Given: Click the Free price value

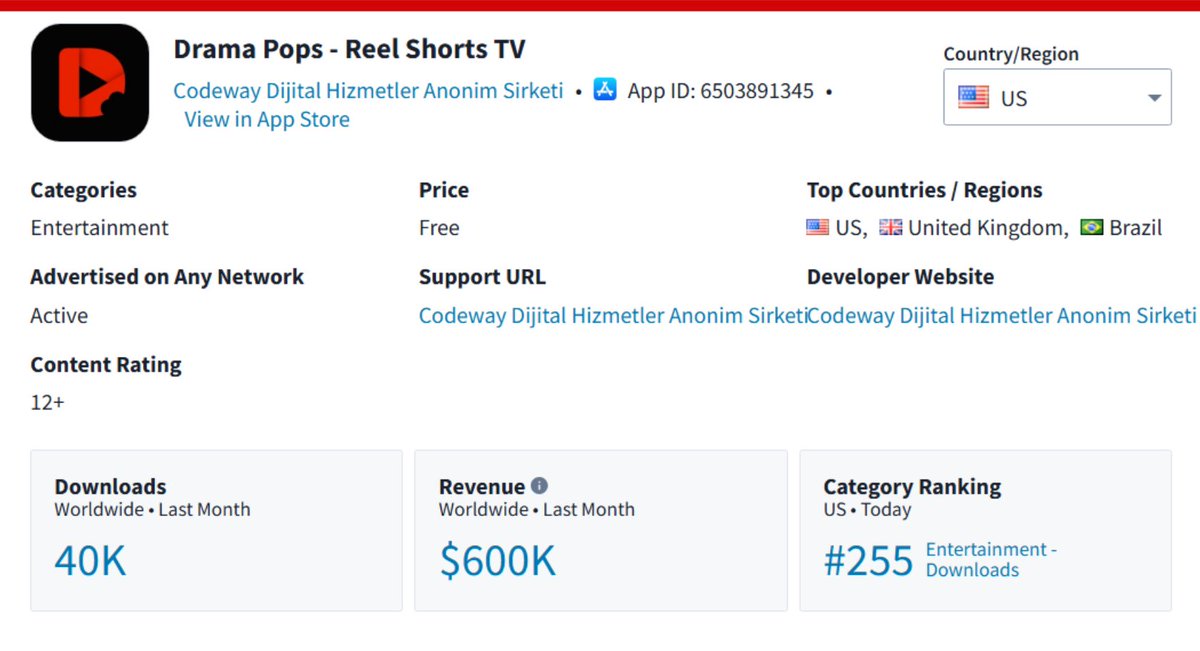Looking at the screenshot, I should coord(439,228).
